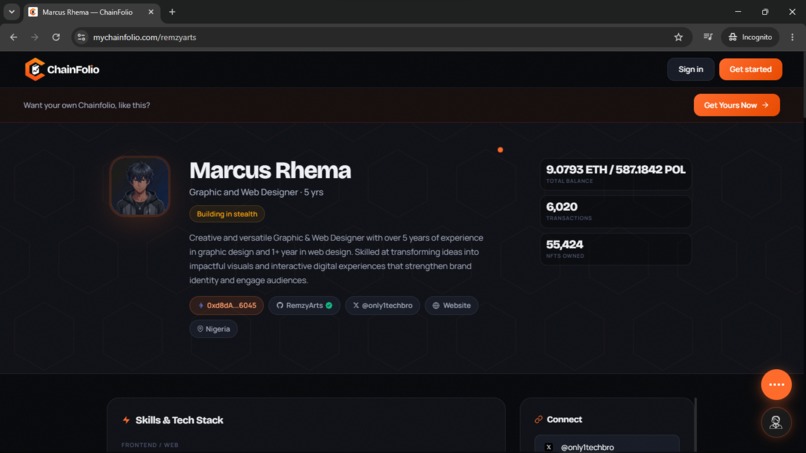Viewport: 806px width, 453px height.
Task: Minimize the browser window
Action: point(738,12)
